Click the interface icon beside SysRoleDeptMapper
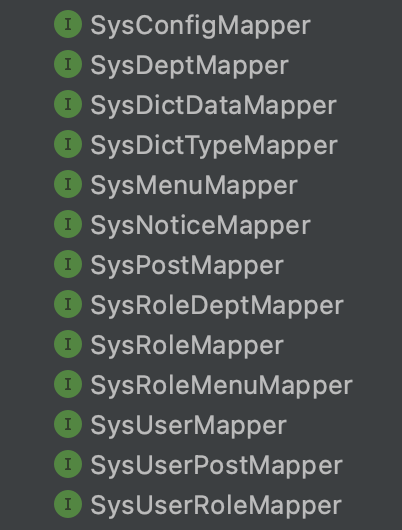 click(x=68, y=304)
